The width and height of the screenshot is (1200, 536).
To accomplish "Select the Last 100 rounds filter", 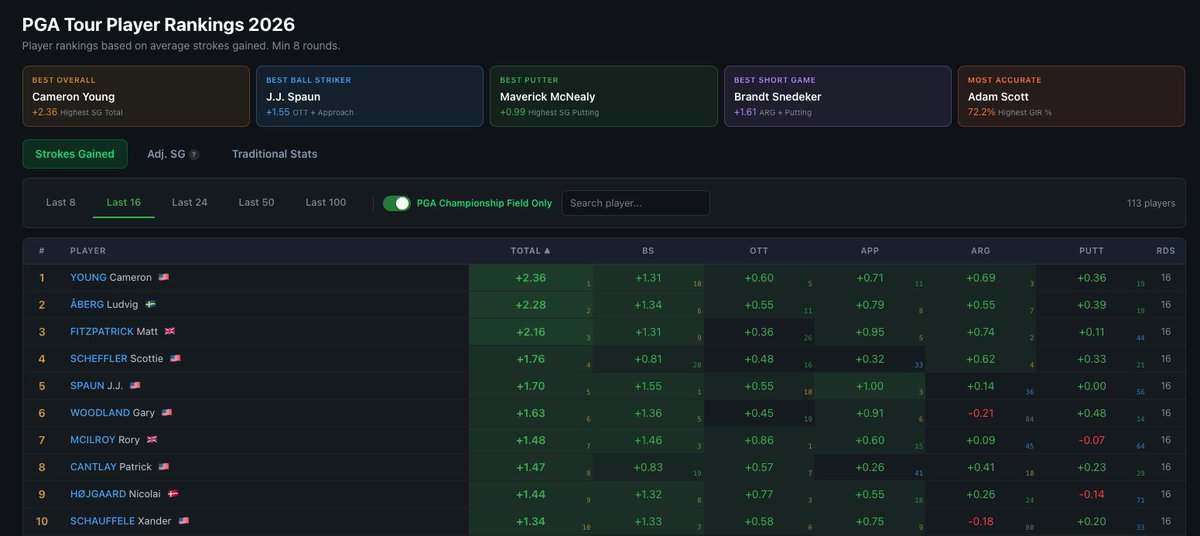I will tap(326, 202).
